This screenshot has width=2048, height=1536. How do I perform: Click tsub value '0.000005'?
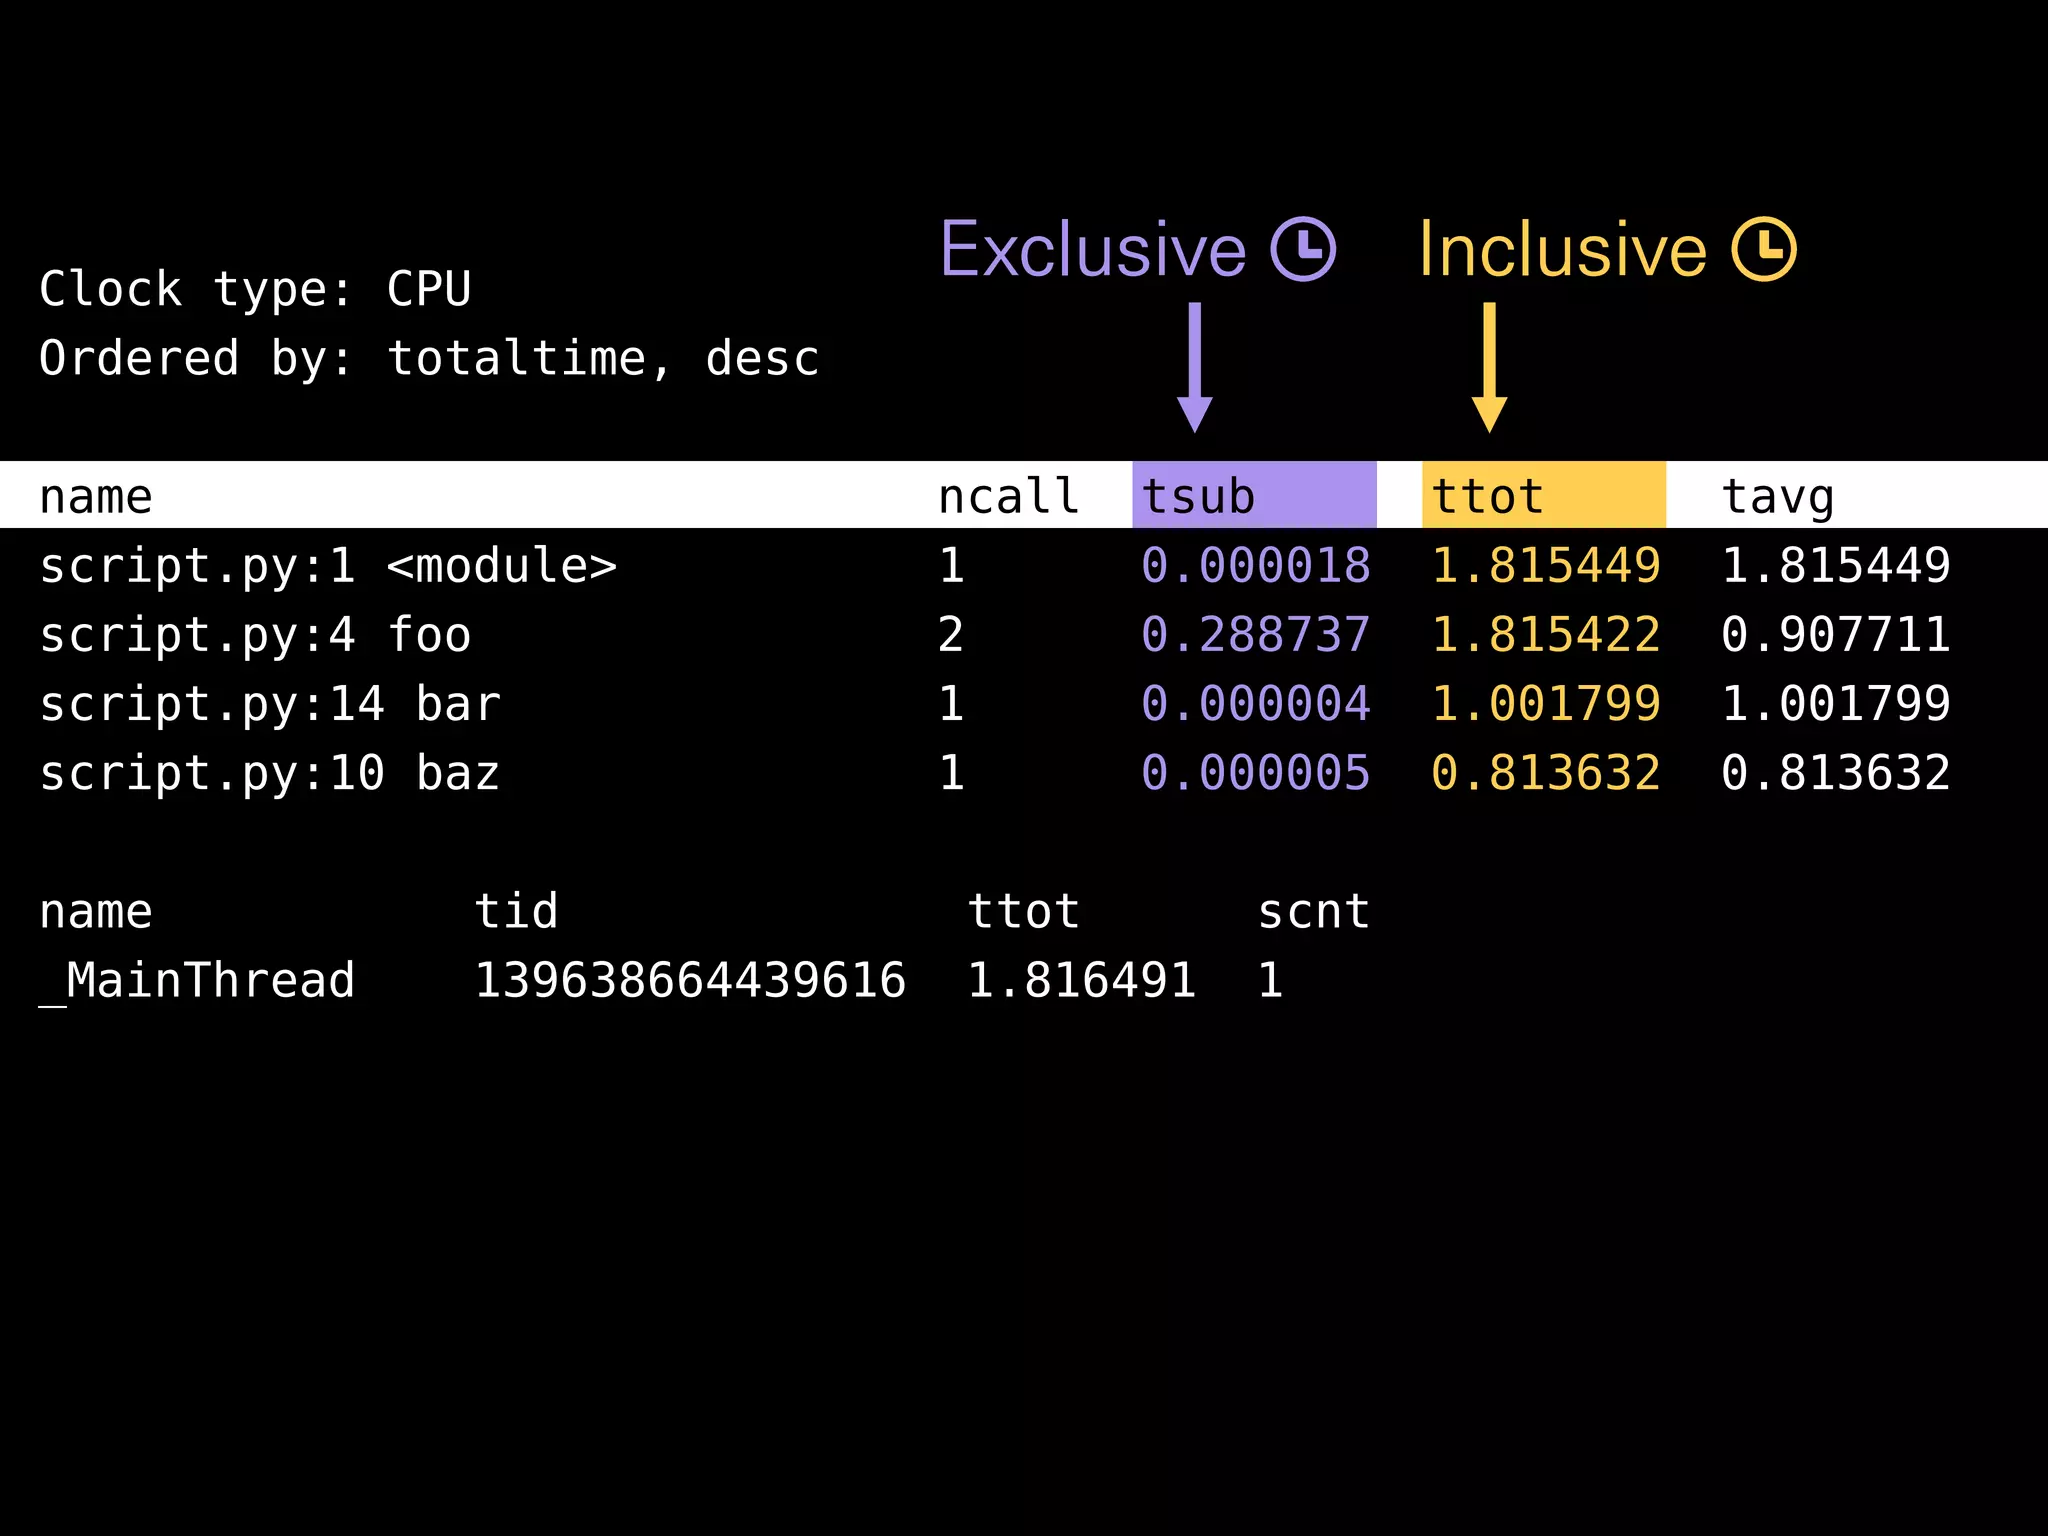point(1256,774)
